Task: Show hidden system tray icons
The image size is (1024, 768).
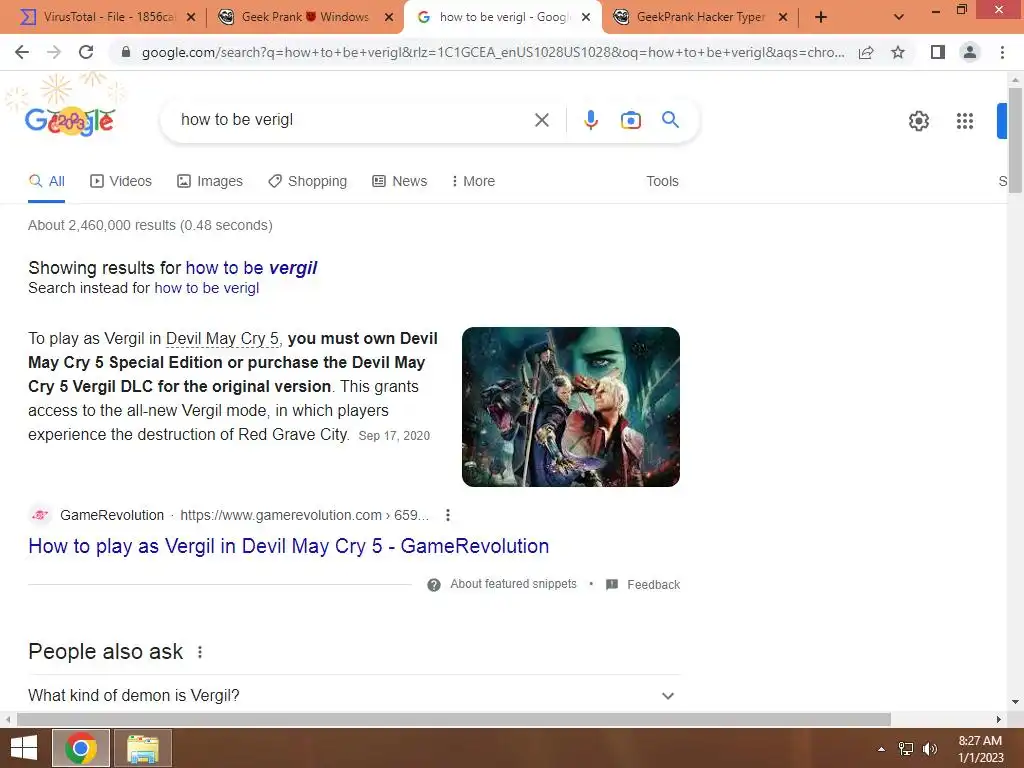Action: point(881,749)
